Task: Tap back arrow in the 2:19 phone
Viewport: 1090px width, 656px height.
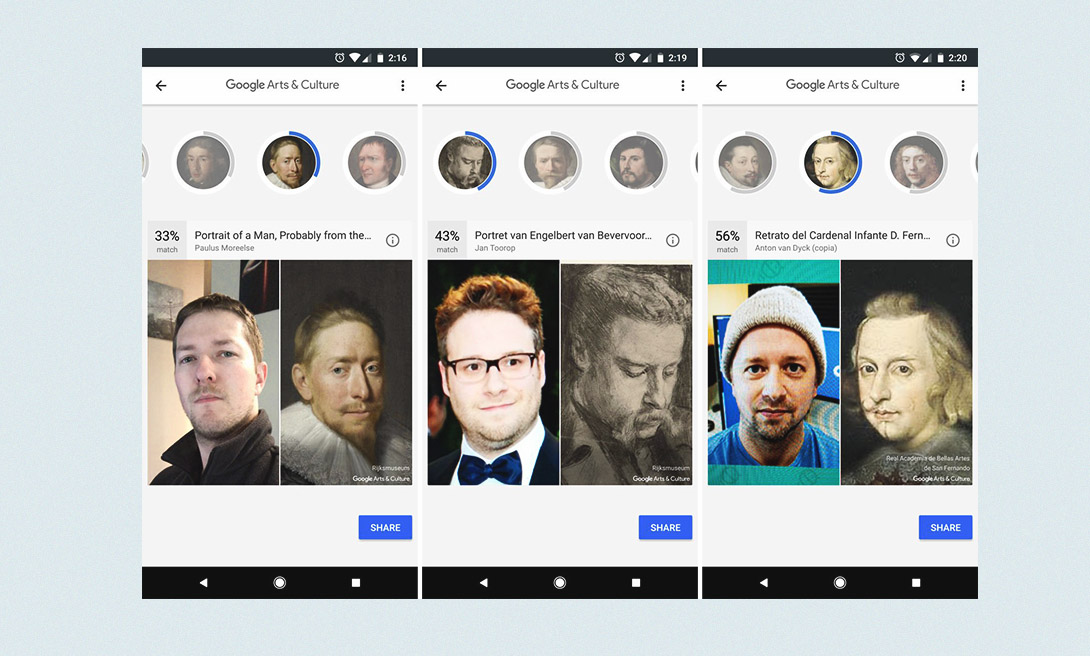Action: pos(441,85)
